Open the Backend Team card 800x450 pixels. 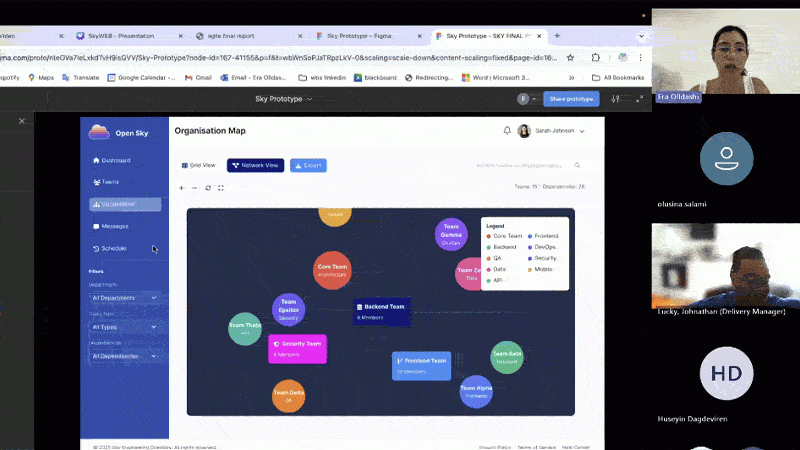click(x=382, y=312)
